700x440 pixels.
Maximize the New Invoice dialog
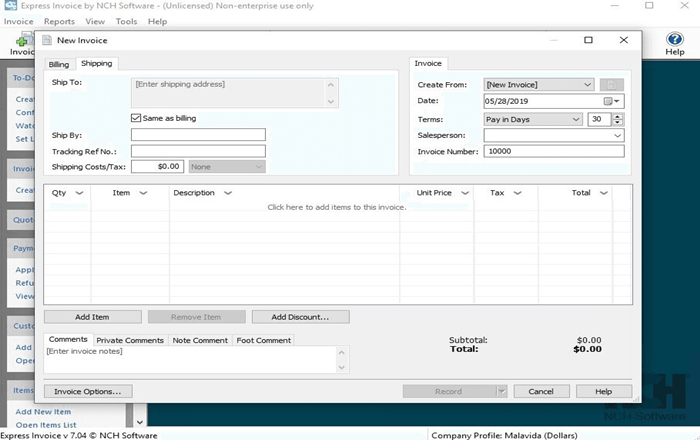[x=588, y=40]
